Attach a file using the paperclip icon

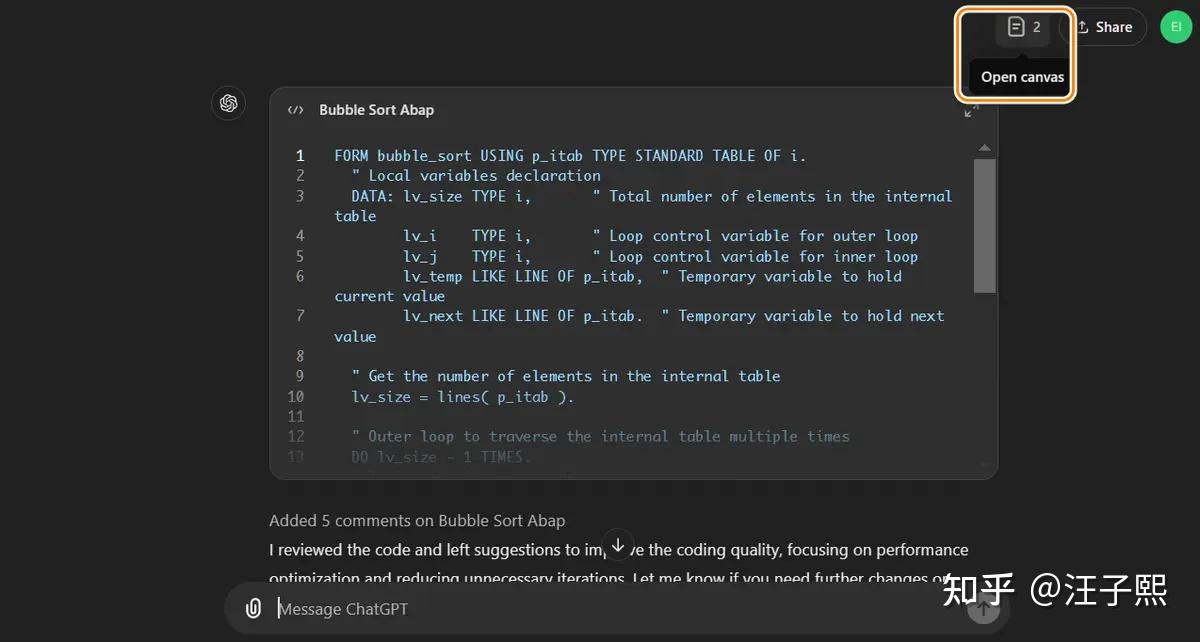point(252,607)
